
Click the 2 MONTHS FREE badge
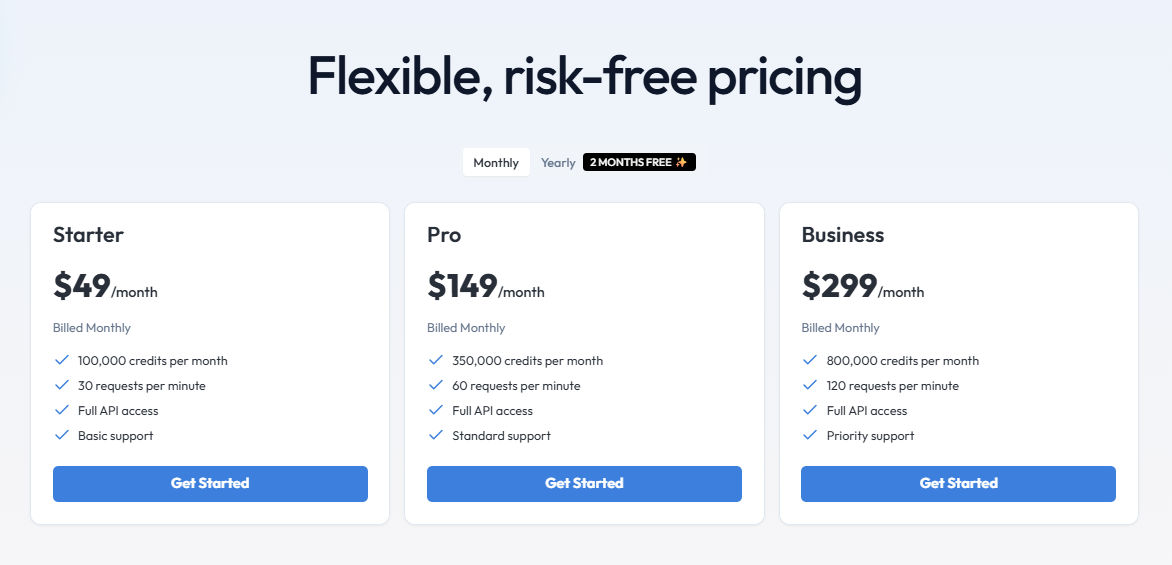pos(639,162)
